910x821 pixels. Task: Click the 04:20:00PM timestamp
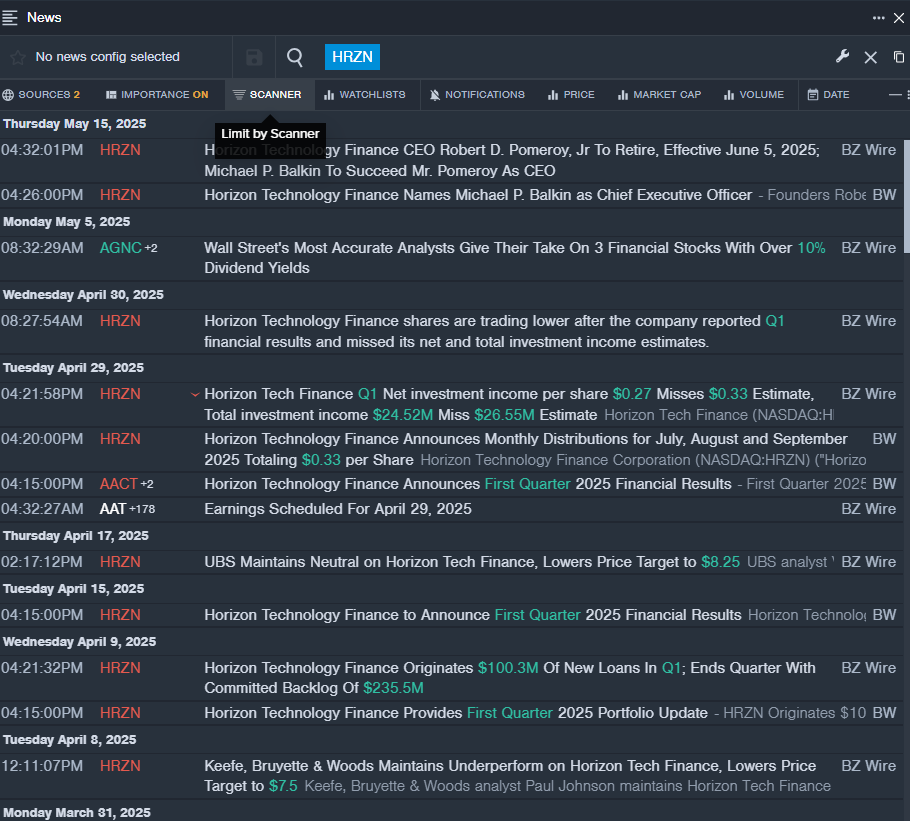42,439
